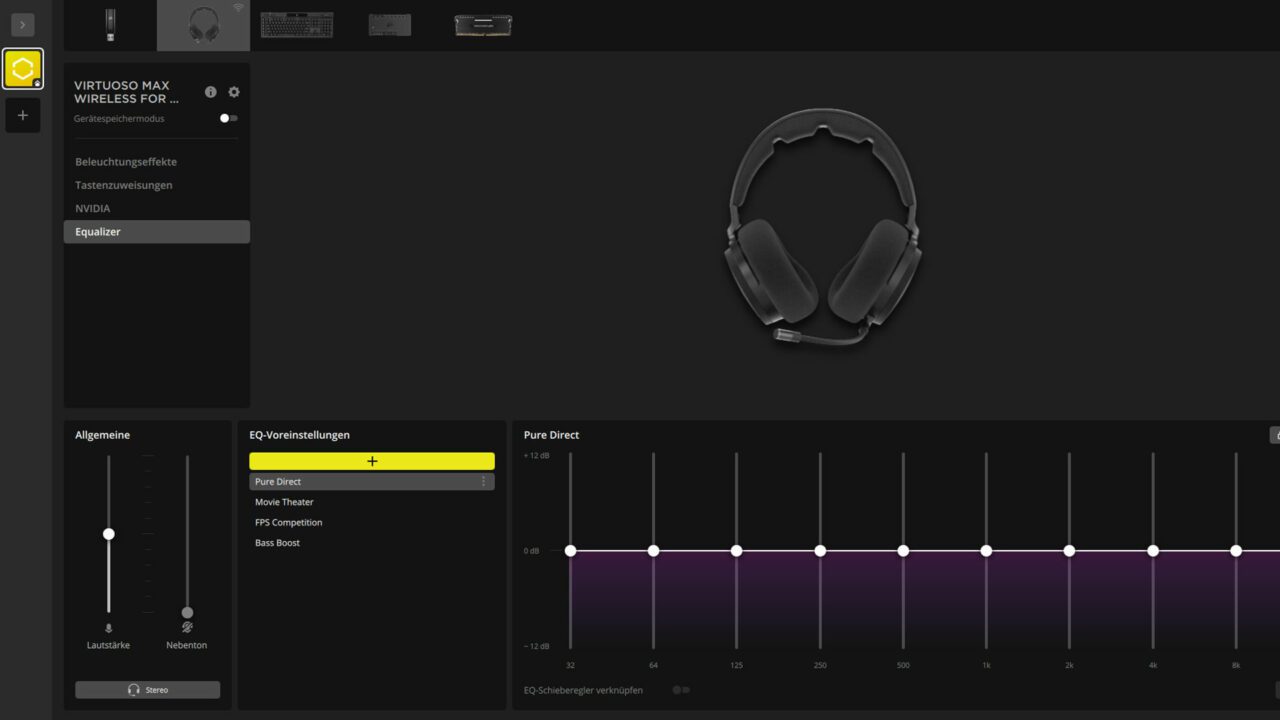The image size is (1280, 720).
Task: Click the Lautstärke volume slider handle
Action: [x=109, y=534]
